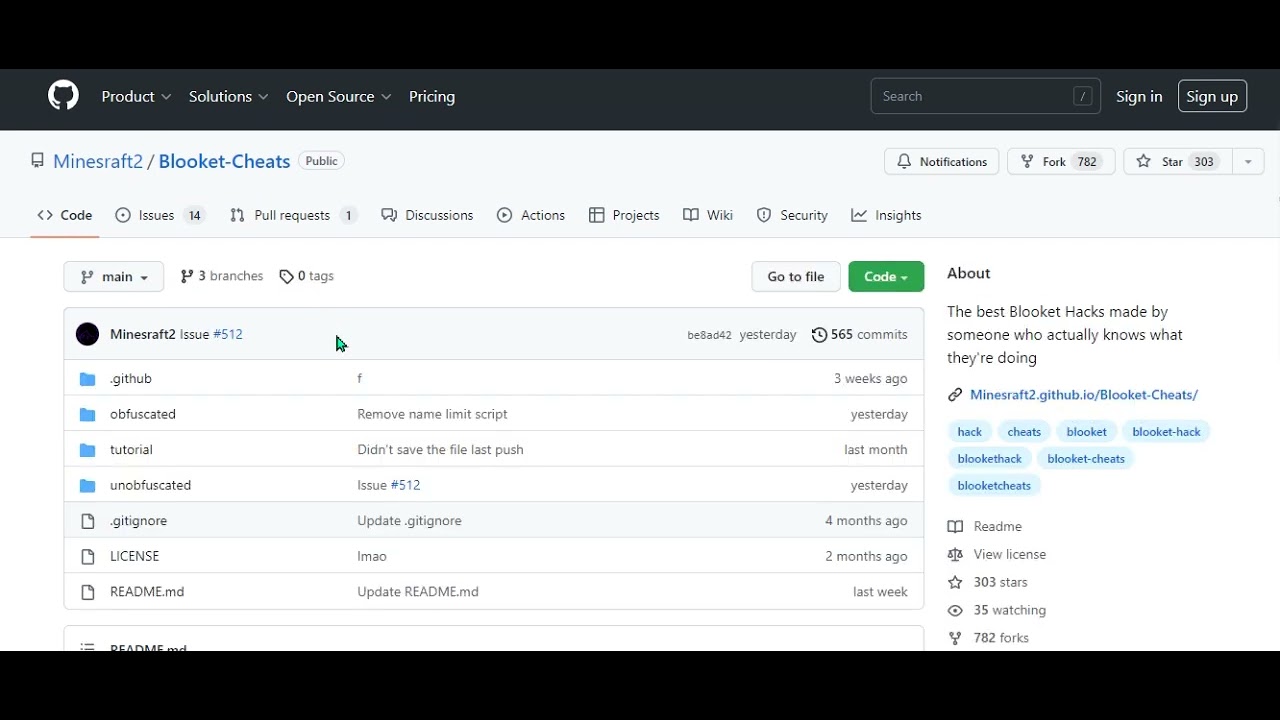Click the blooket-hack topic tag
The image size is (1280, 720).
(x=1166, y=432)
